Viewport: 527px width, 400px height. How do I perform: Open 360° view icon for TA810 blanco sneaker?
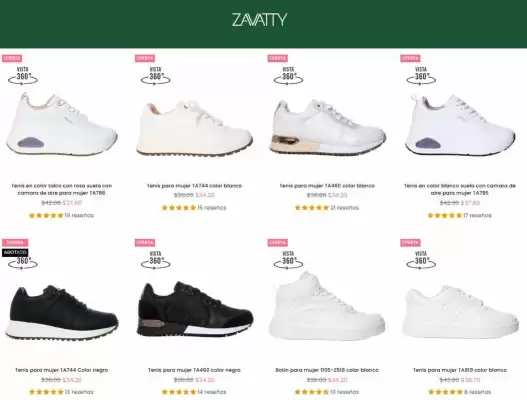(421, 260)
